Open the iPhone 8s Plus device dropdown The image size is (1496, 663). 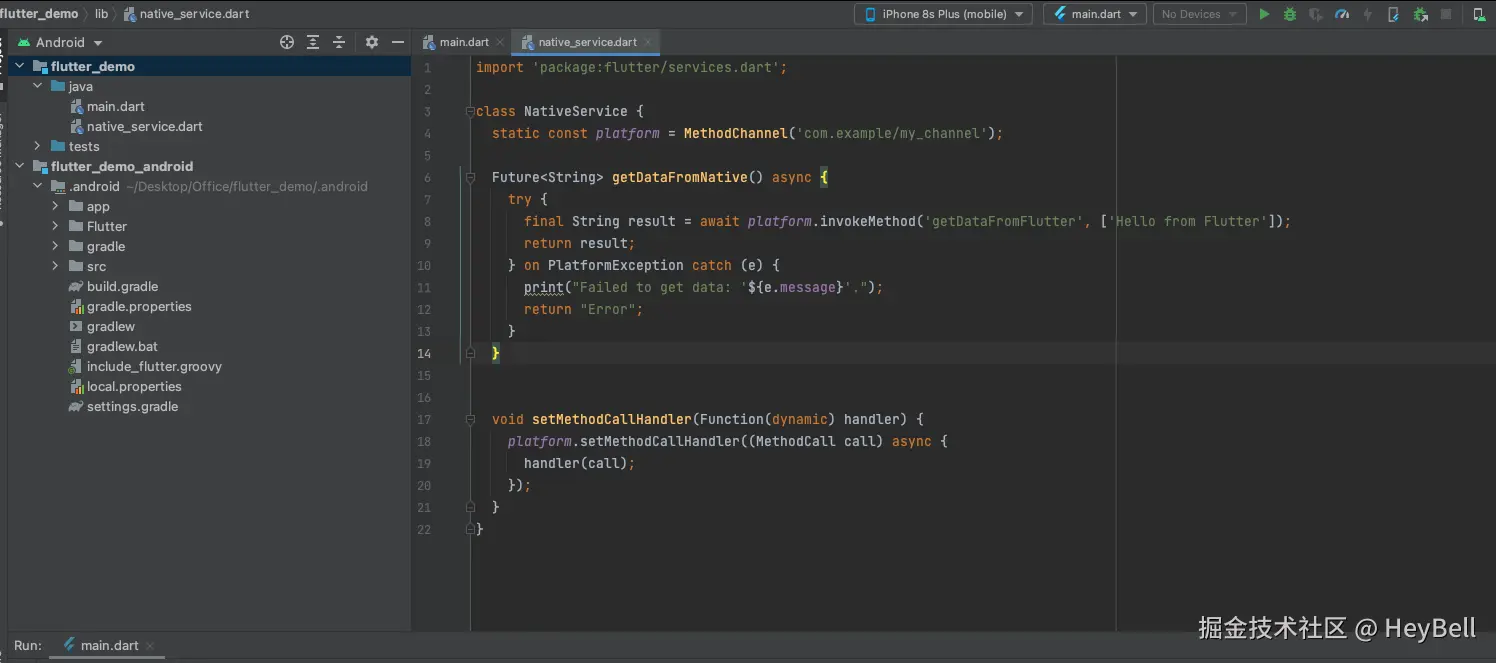944,14
